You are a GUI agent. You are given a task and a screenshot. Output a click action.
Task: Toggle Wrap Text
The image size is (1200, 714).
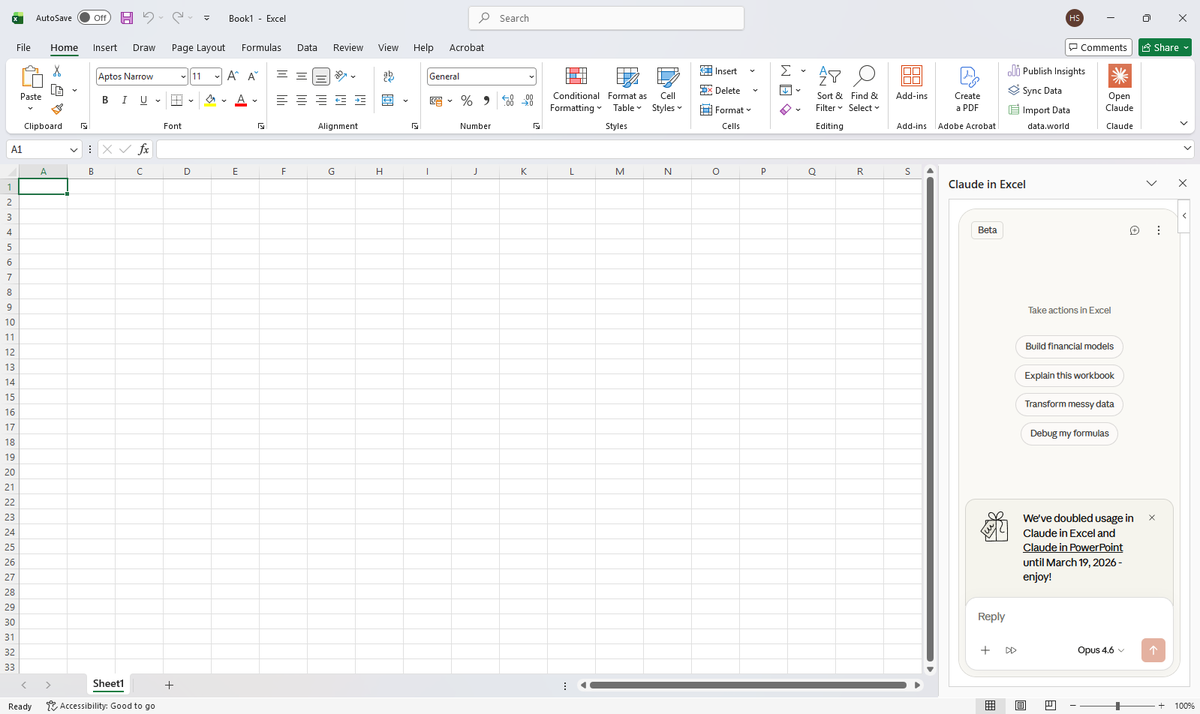coord(388,76)
